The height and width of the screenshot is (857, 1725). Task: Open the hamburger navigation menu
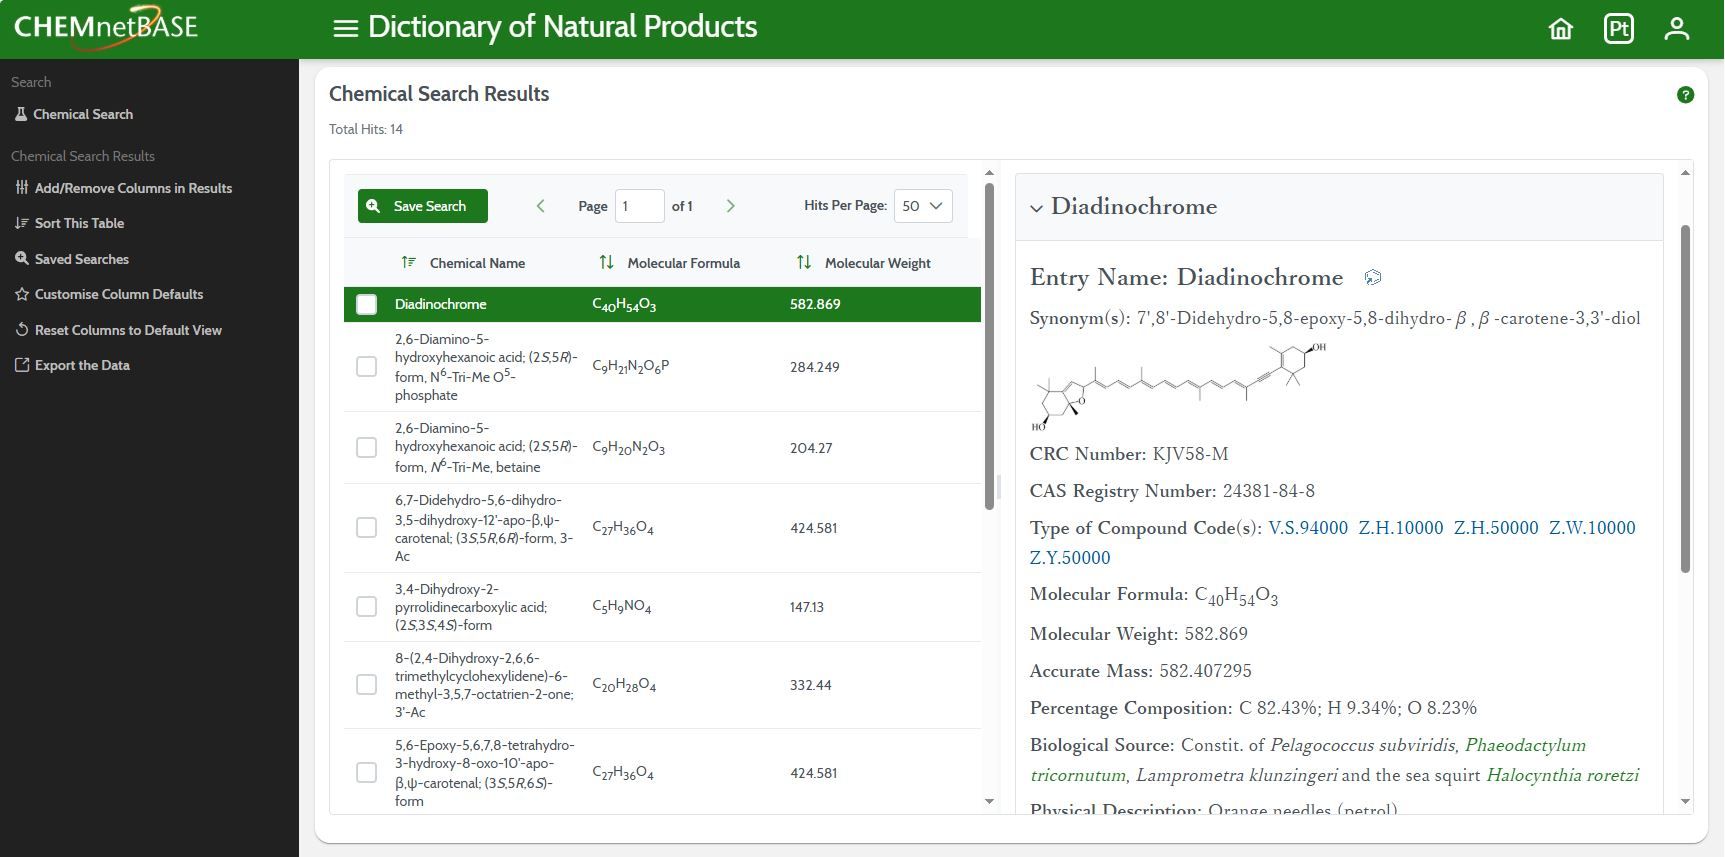(345, 28)
